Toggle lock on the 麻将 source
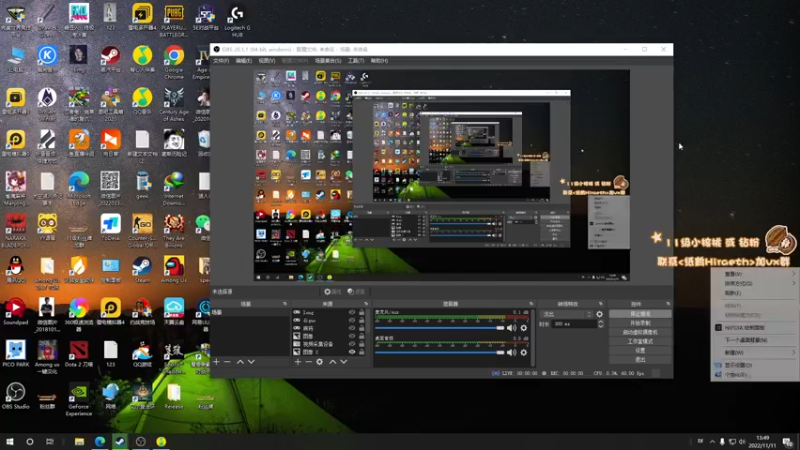Image resolution: width=800 pixels, height=450 pixels. pos(362,328)
